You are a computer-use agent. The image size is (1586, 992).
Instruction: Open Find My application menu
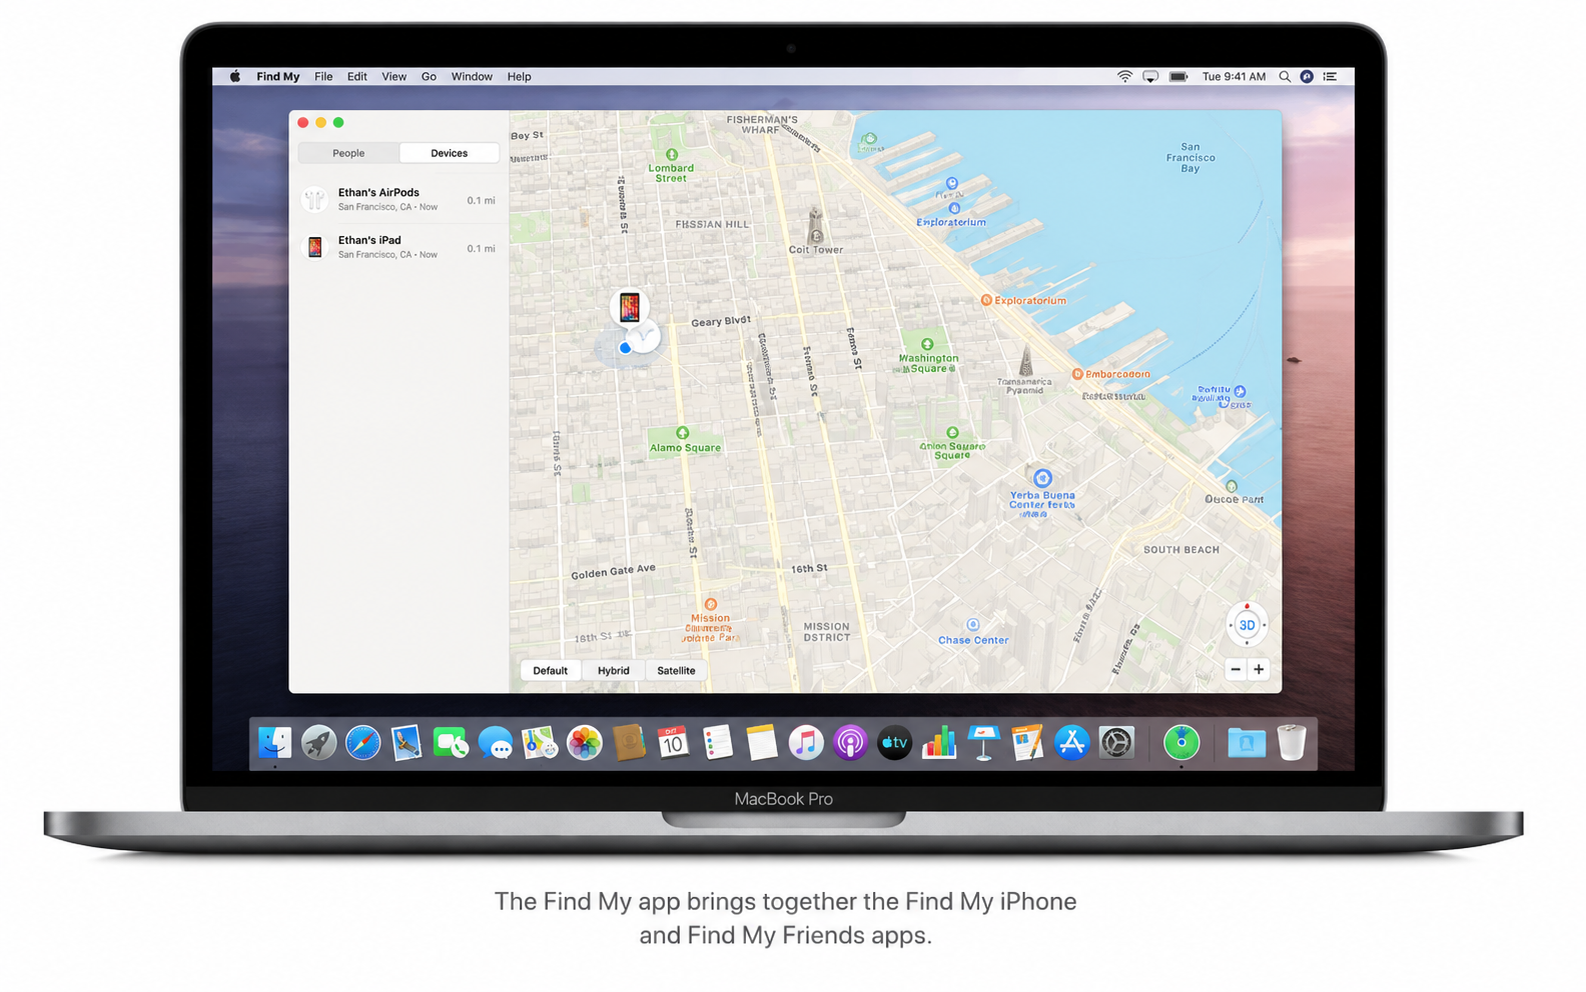tap(278, 76)
